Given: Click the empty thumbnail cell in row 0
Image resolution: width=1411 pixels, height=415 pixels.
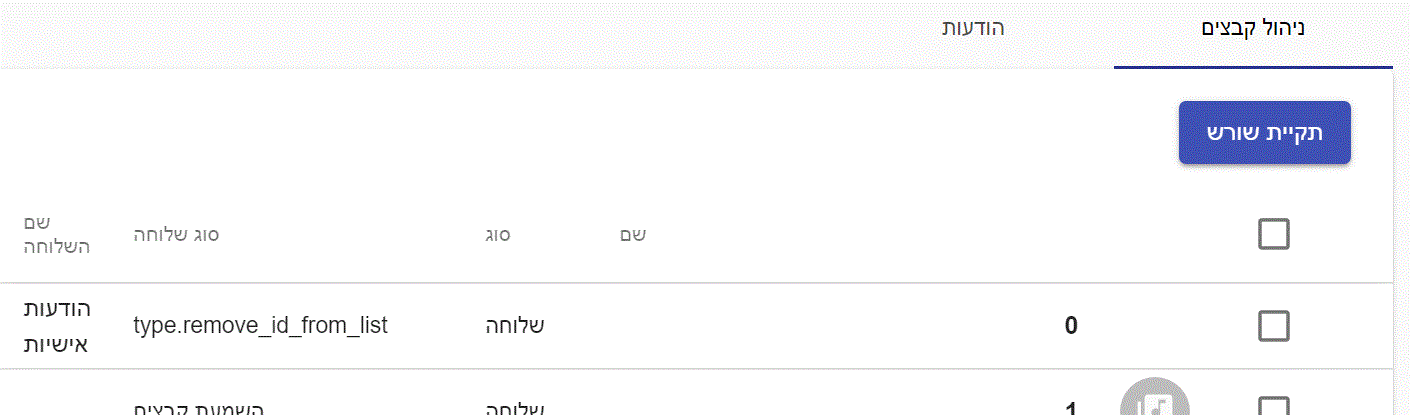Looking at the screenshot, I should pos(1154,326).
